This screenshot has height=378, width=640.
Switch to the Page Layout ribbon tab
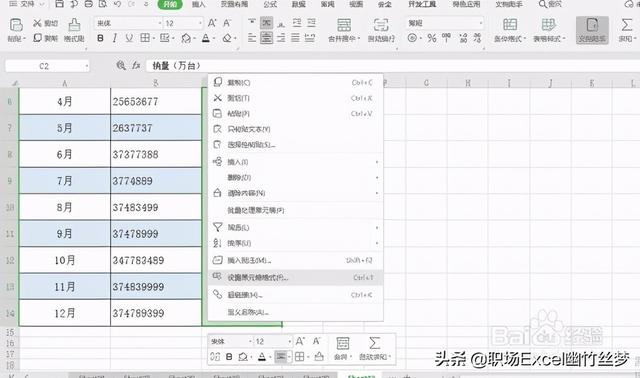point(235,4)
